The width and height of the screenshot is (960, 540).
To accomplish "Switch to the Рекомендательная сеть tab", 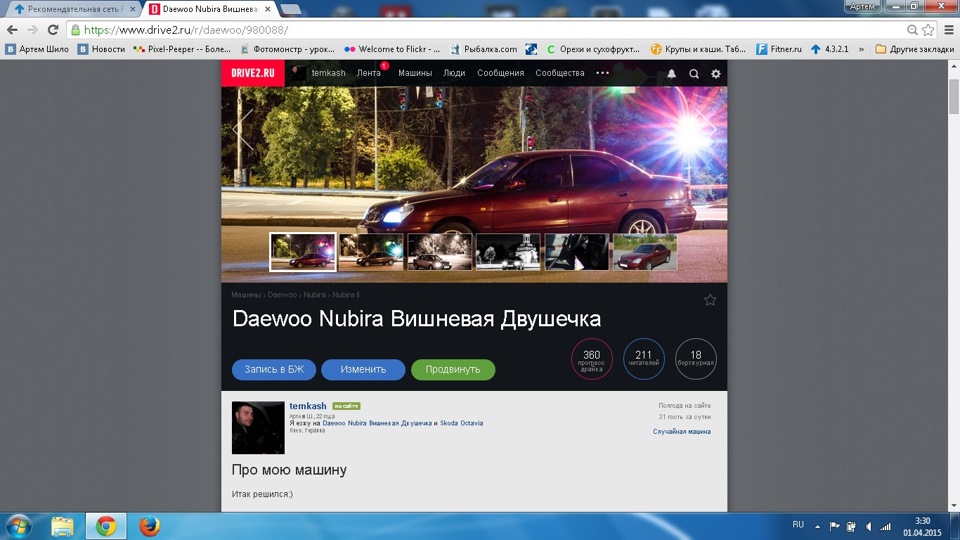I will coord(73,9).
